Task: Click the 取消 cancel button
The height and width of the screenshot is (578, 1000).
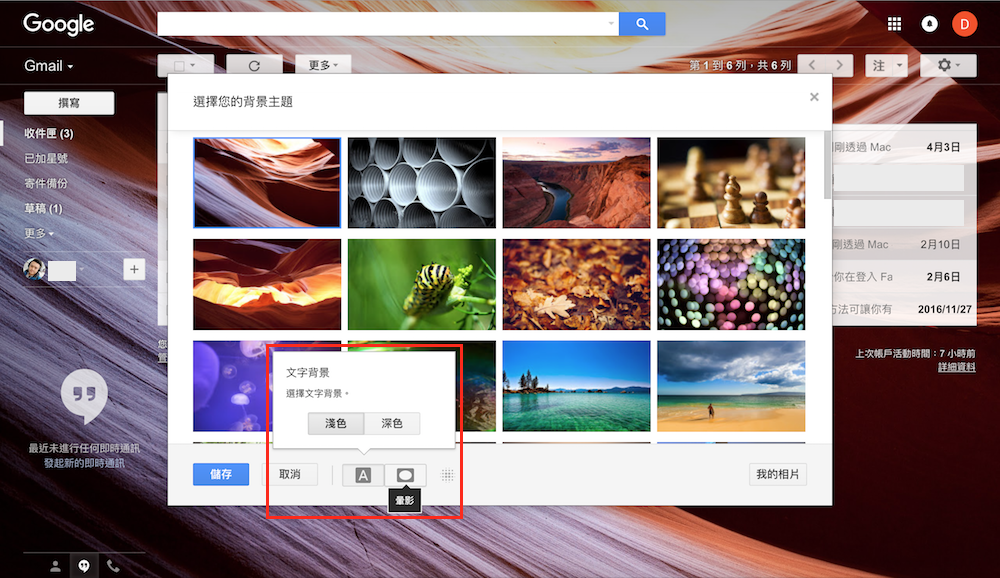Action: coord(290,474)
